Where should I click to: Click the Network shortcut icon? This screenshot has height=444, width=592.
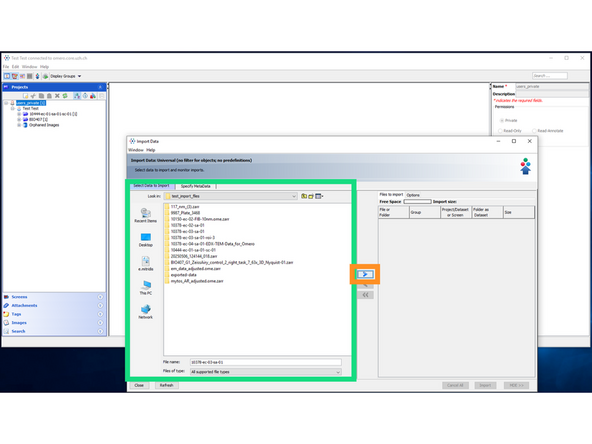(x=146, y=312)
